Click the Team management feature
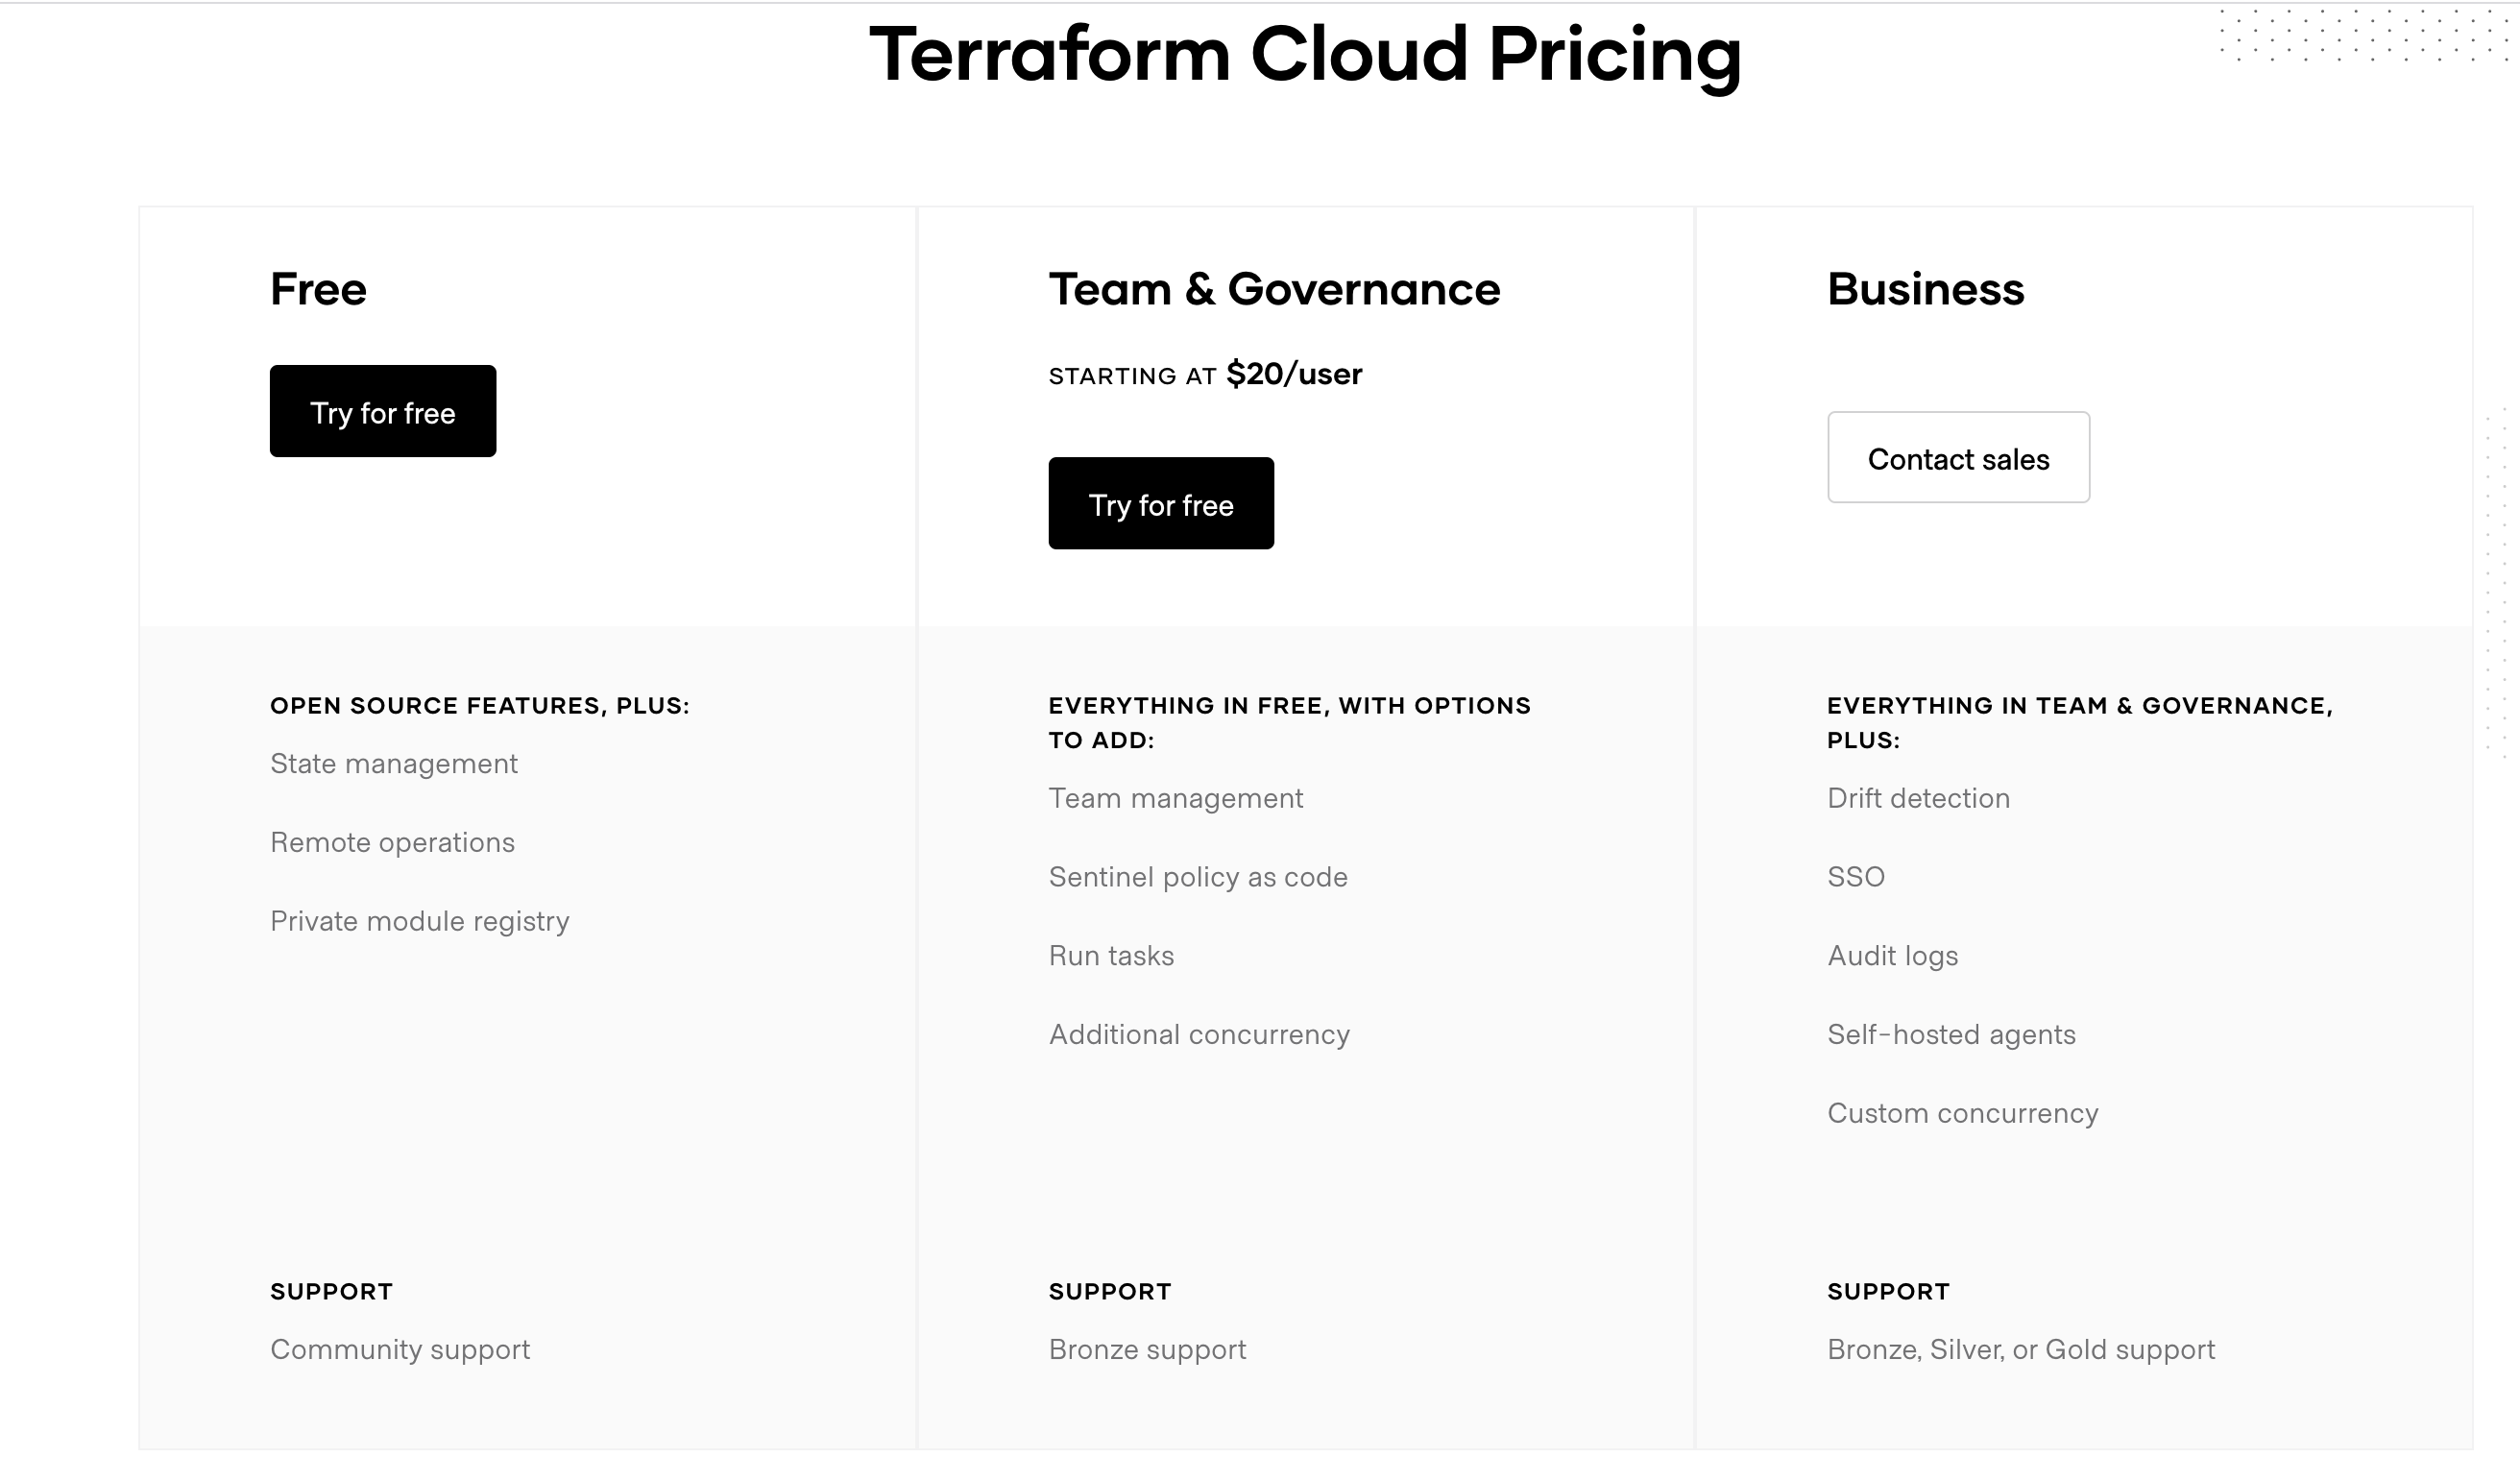2520x1481 pixels. (x=1176, y=798)
